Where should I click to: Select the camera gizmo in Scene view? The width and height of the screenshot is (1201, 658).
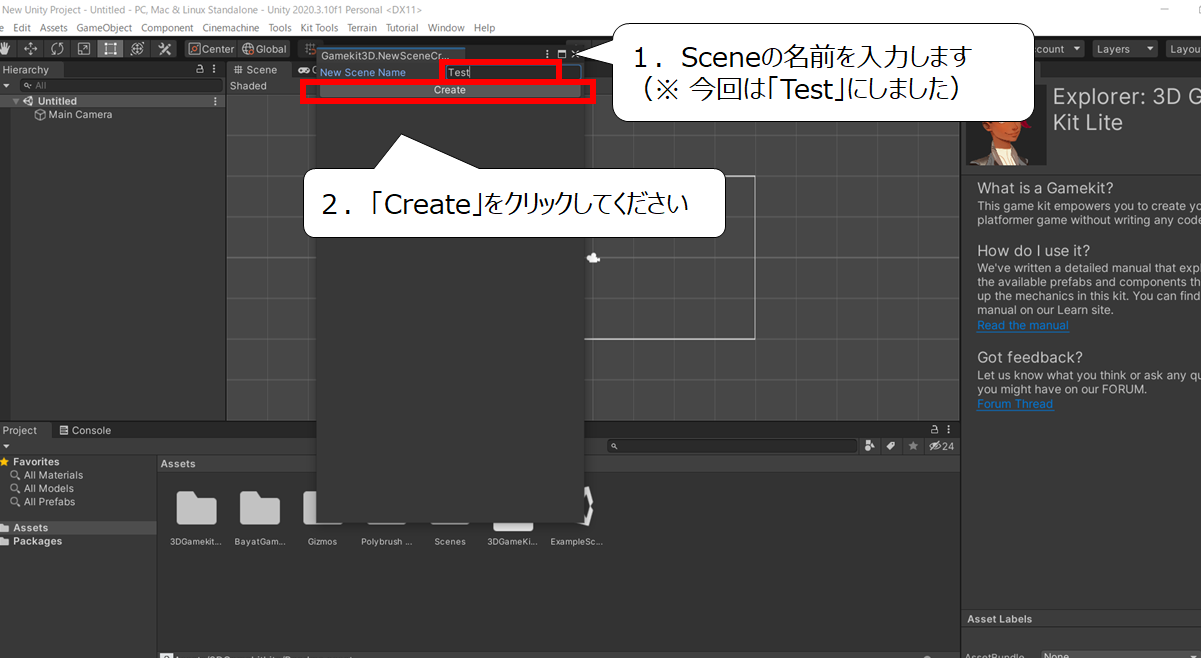coord(593,258)
